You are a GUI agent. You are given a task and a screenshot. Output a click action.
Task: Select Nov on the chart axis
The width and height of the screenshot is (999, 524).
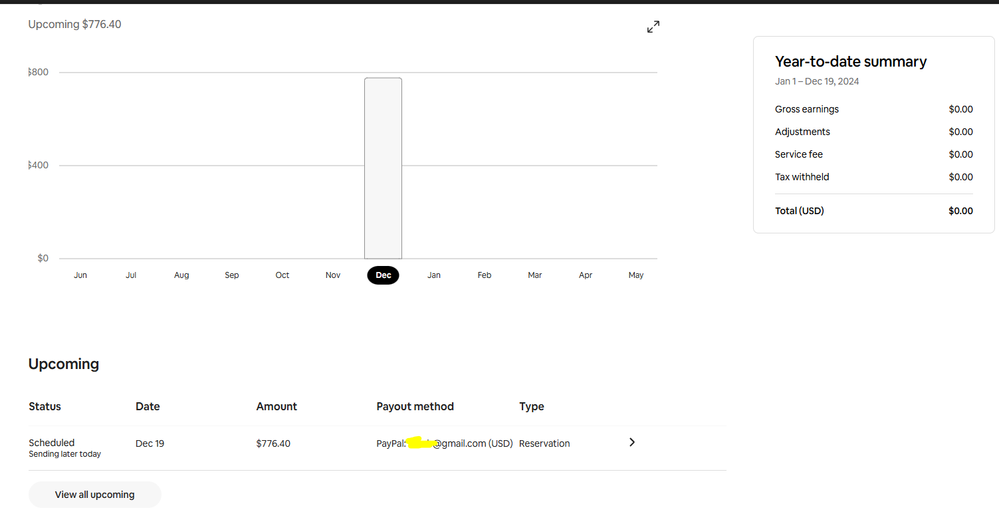pyautogui.click(x=333, y=275)
